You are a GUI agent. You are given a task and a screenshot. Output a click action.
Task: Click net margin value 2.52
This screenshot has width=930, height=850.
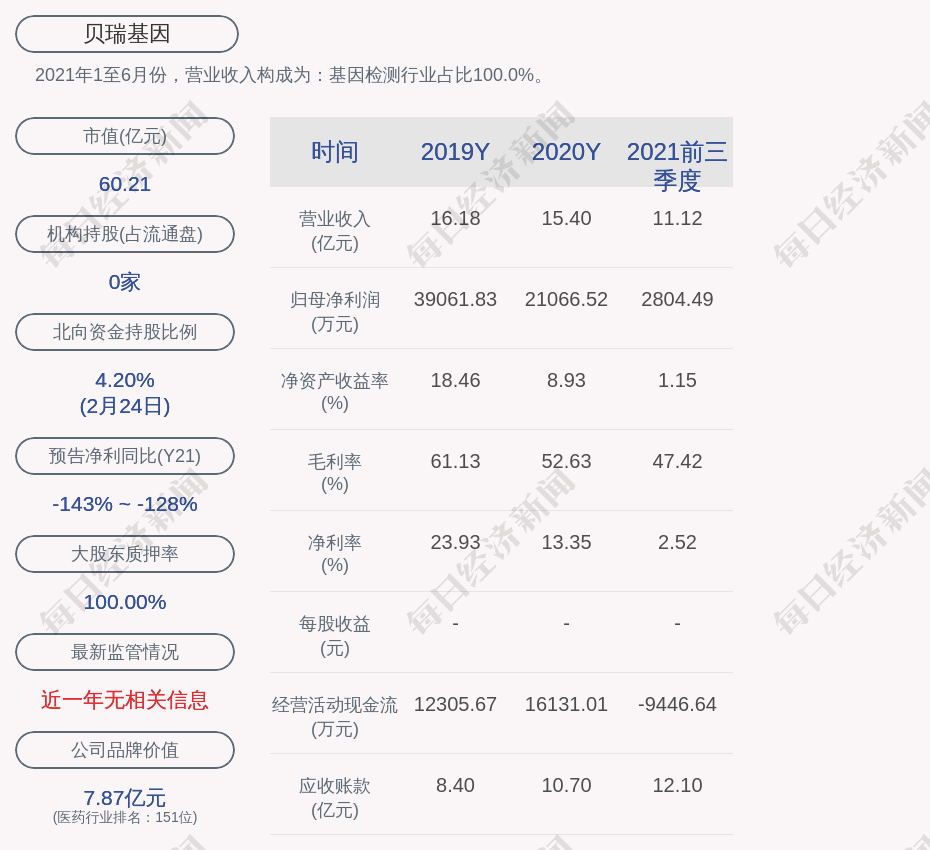pyautogui.click(x=677, y=542)
